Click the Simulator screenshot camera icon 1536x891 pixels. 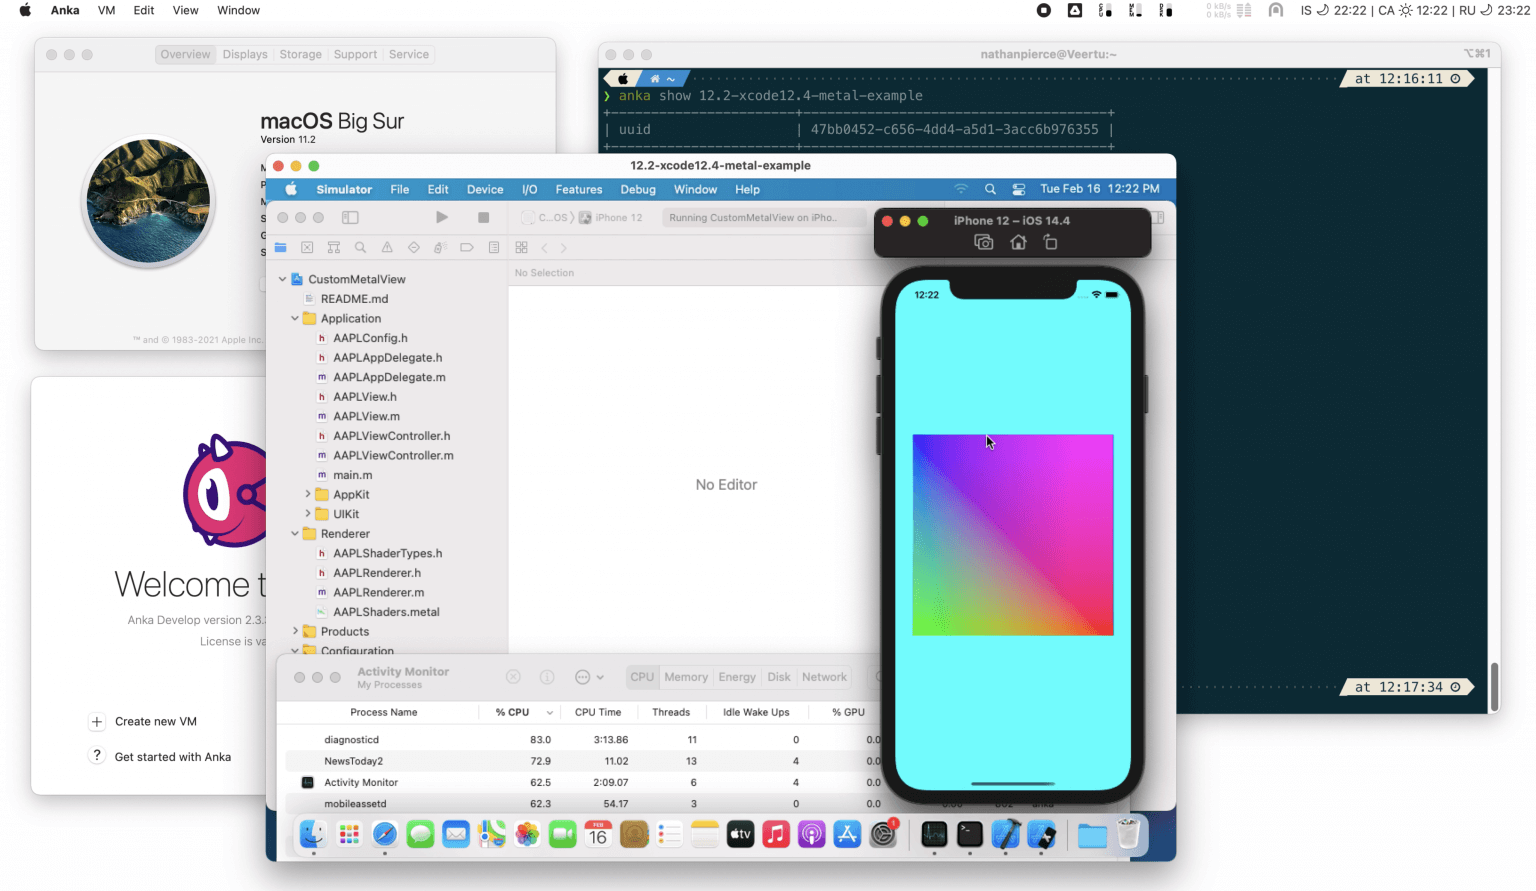(x=984, y=243)
